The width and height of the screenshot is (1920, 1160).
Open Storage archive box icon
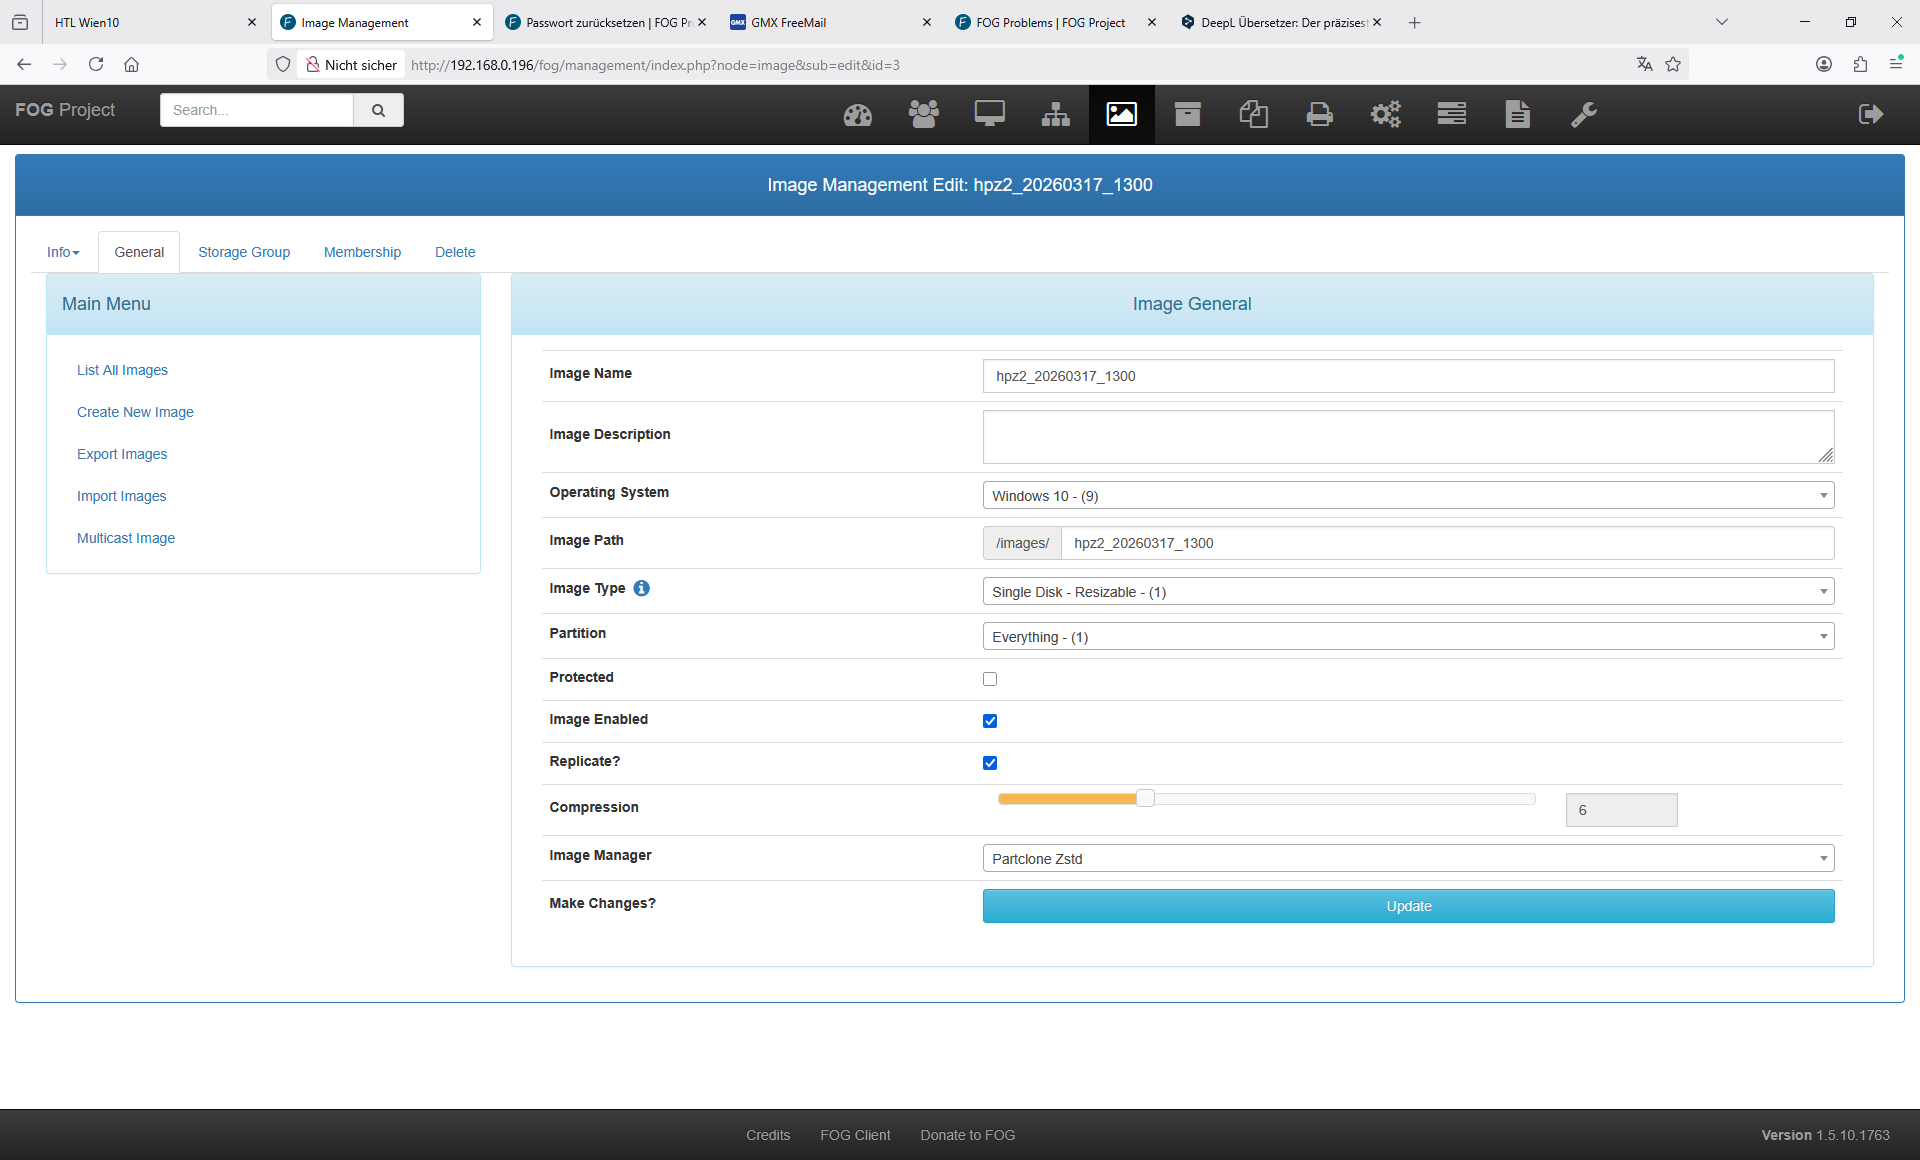tap(1187, 115)
